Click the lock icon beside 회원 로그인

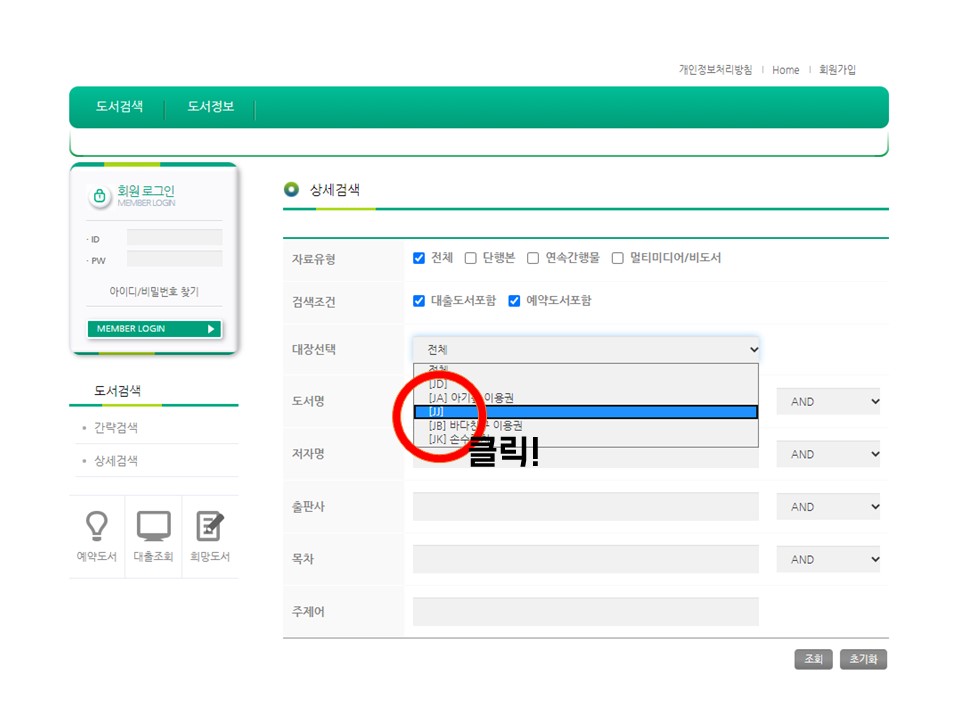[x=99, y=196]
